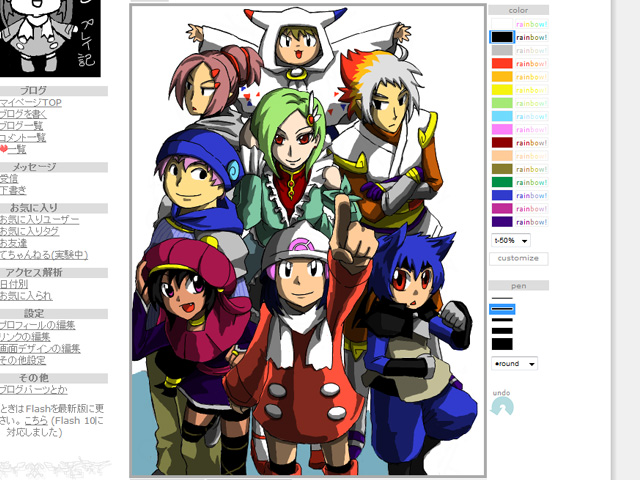This screenshot has height=480, width=640.
Task: Pick the olive color swatch
Action: click(502, 169)
